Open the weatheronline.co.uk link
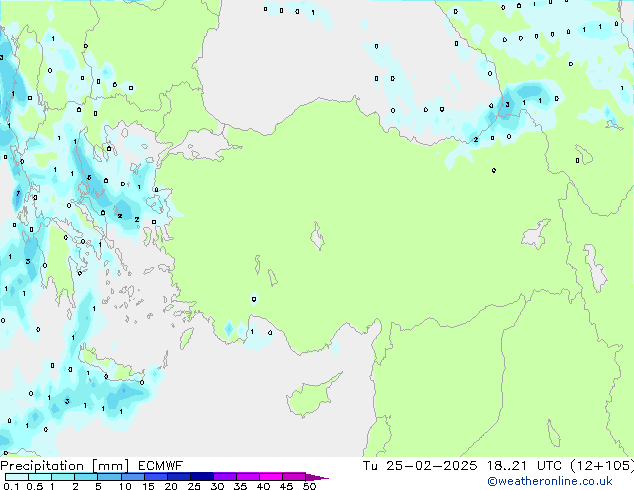Screen dimensions: 634x490 [x=550, y=481]
